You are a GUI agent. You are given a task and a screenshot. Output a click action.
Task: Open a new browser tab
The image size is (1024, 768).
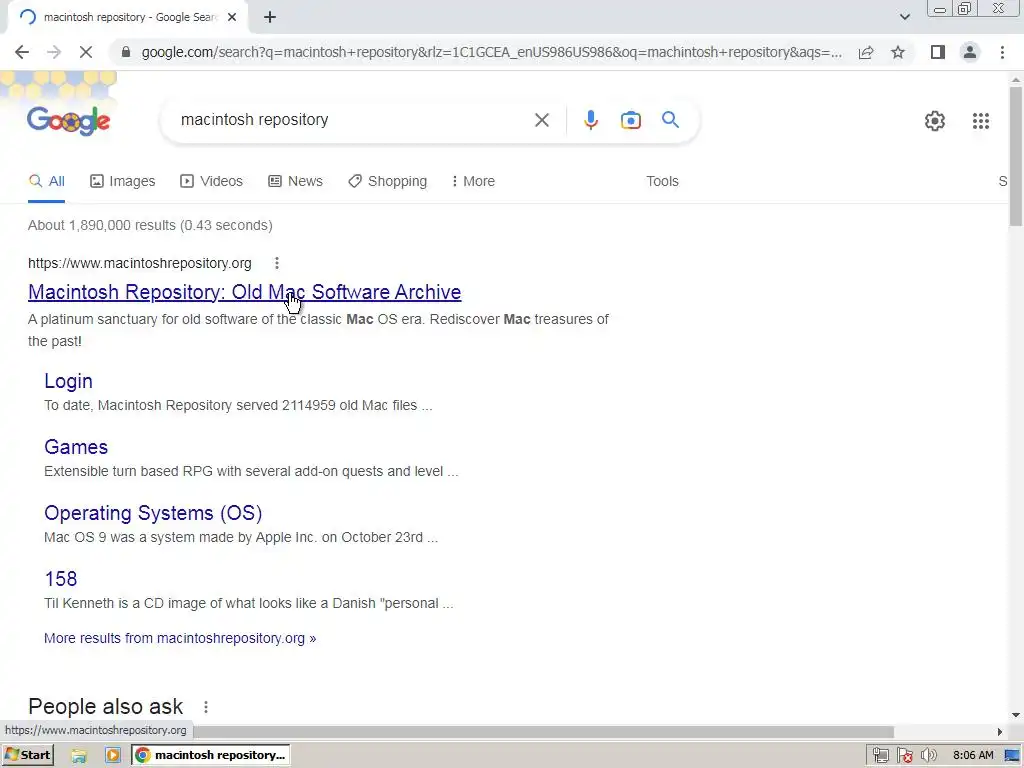pyautogui.click(x=270, y=18)
